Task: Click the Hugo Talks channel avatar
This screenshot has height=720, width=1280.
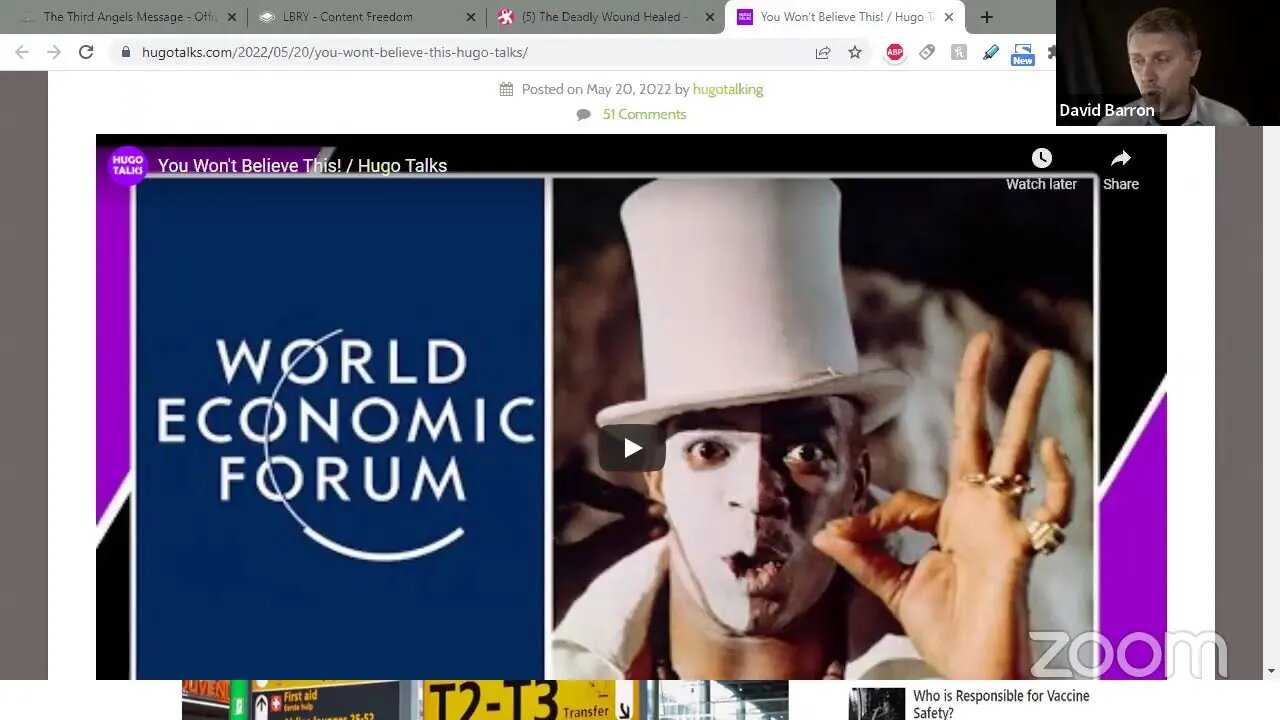Action: tap(127, 165)
